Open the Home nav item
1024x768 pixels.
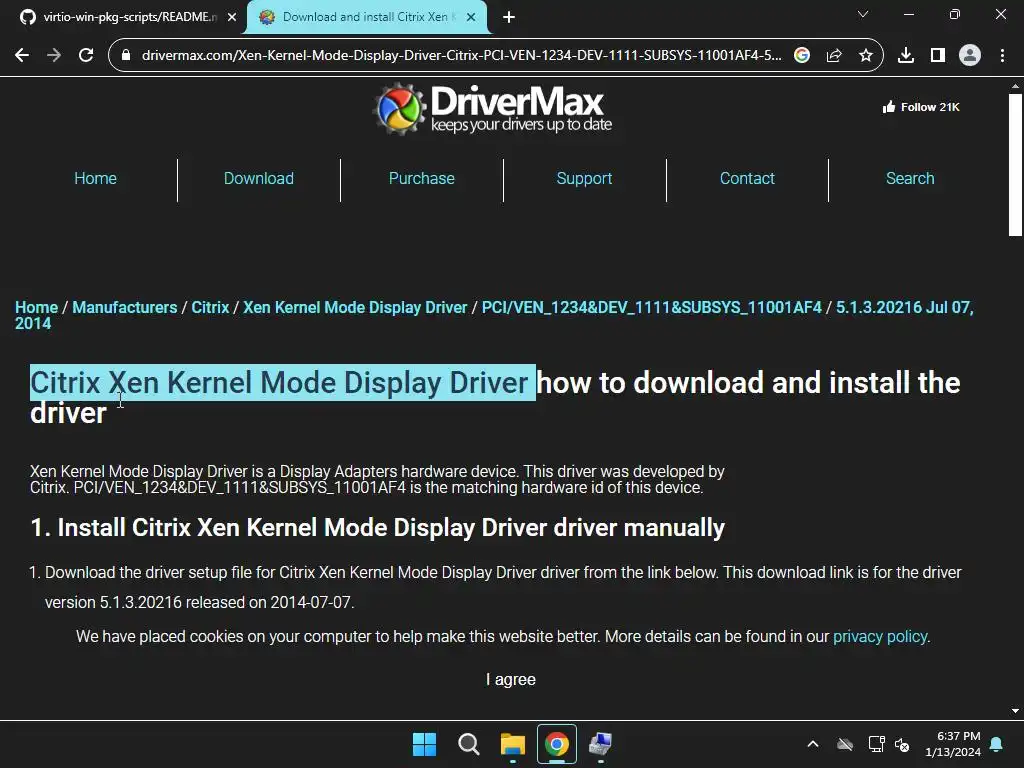tap(95, 178)
